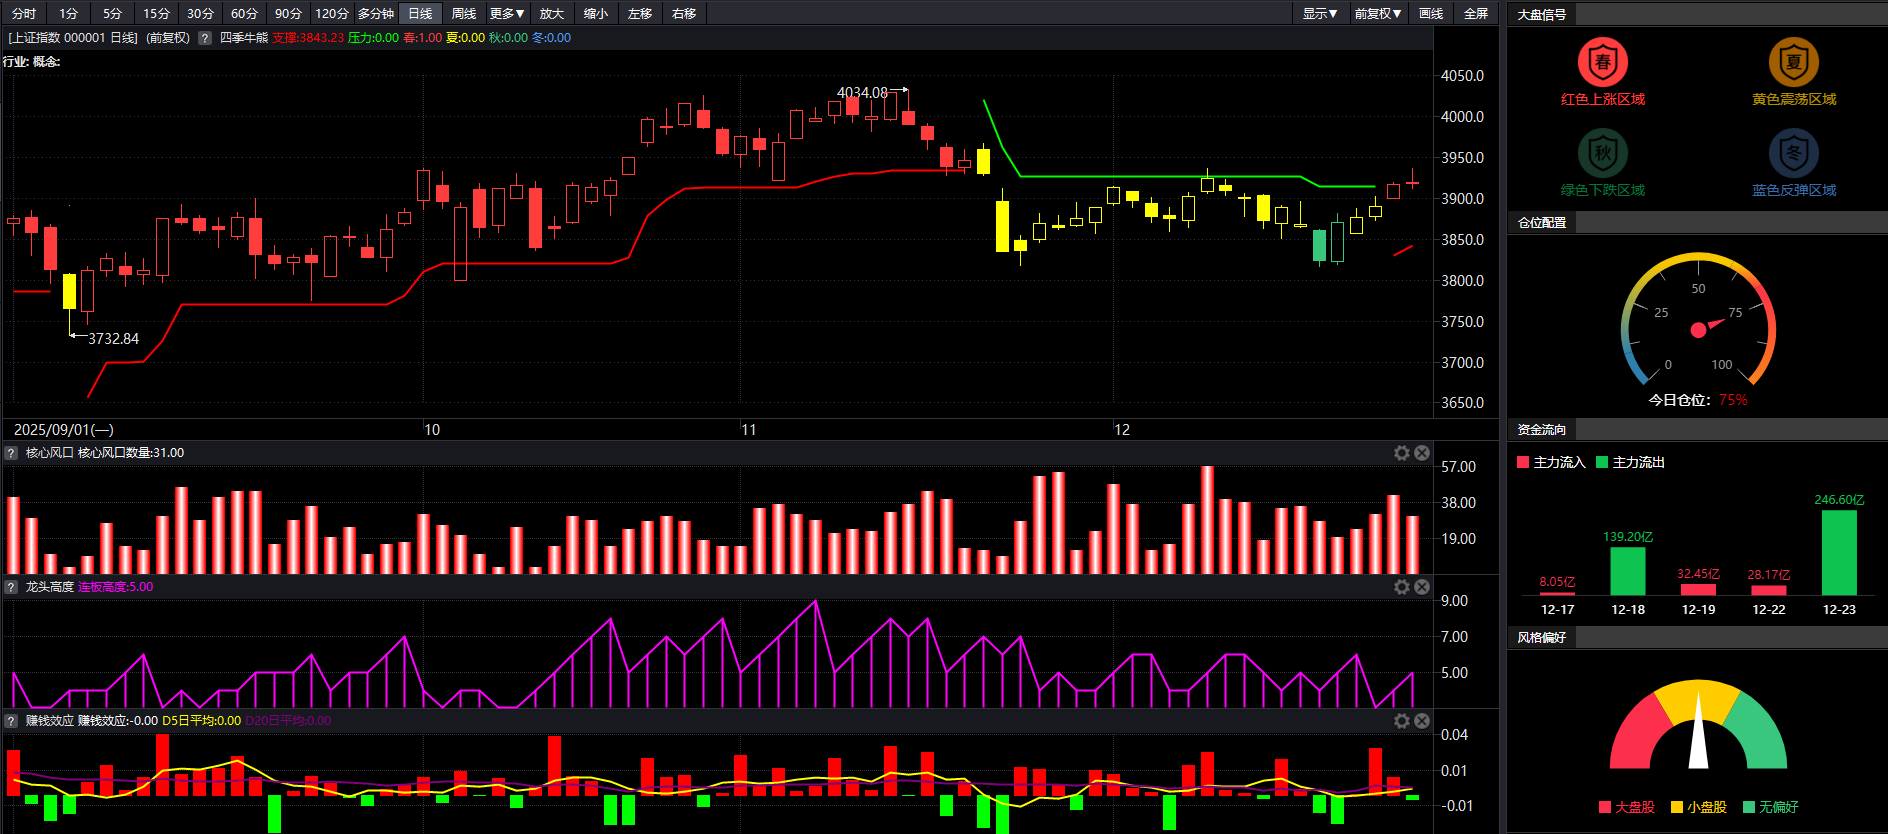Click the 主力流出 green legend swatch
The width and height of the screenshot is (1888, 834).
1602,462
